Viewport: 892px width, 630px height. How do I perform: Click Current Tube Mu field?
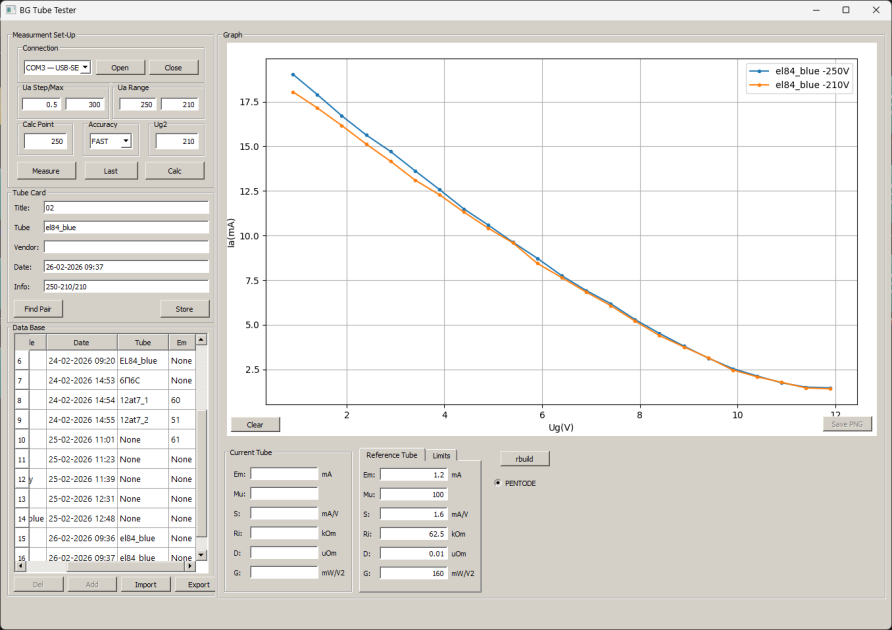[284, 493]
